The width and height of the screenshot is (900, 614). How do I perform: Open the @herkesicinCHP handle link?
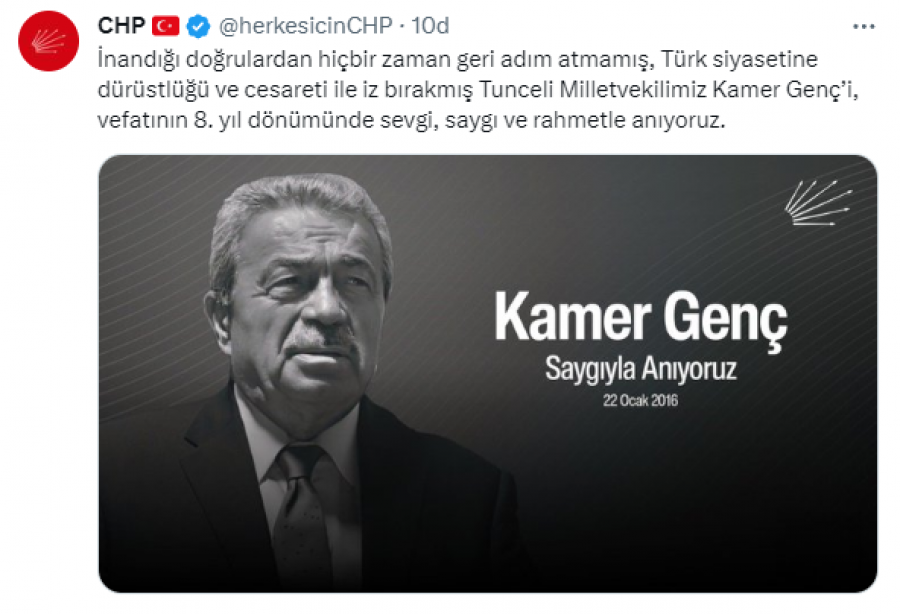(x=305, y=26)
